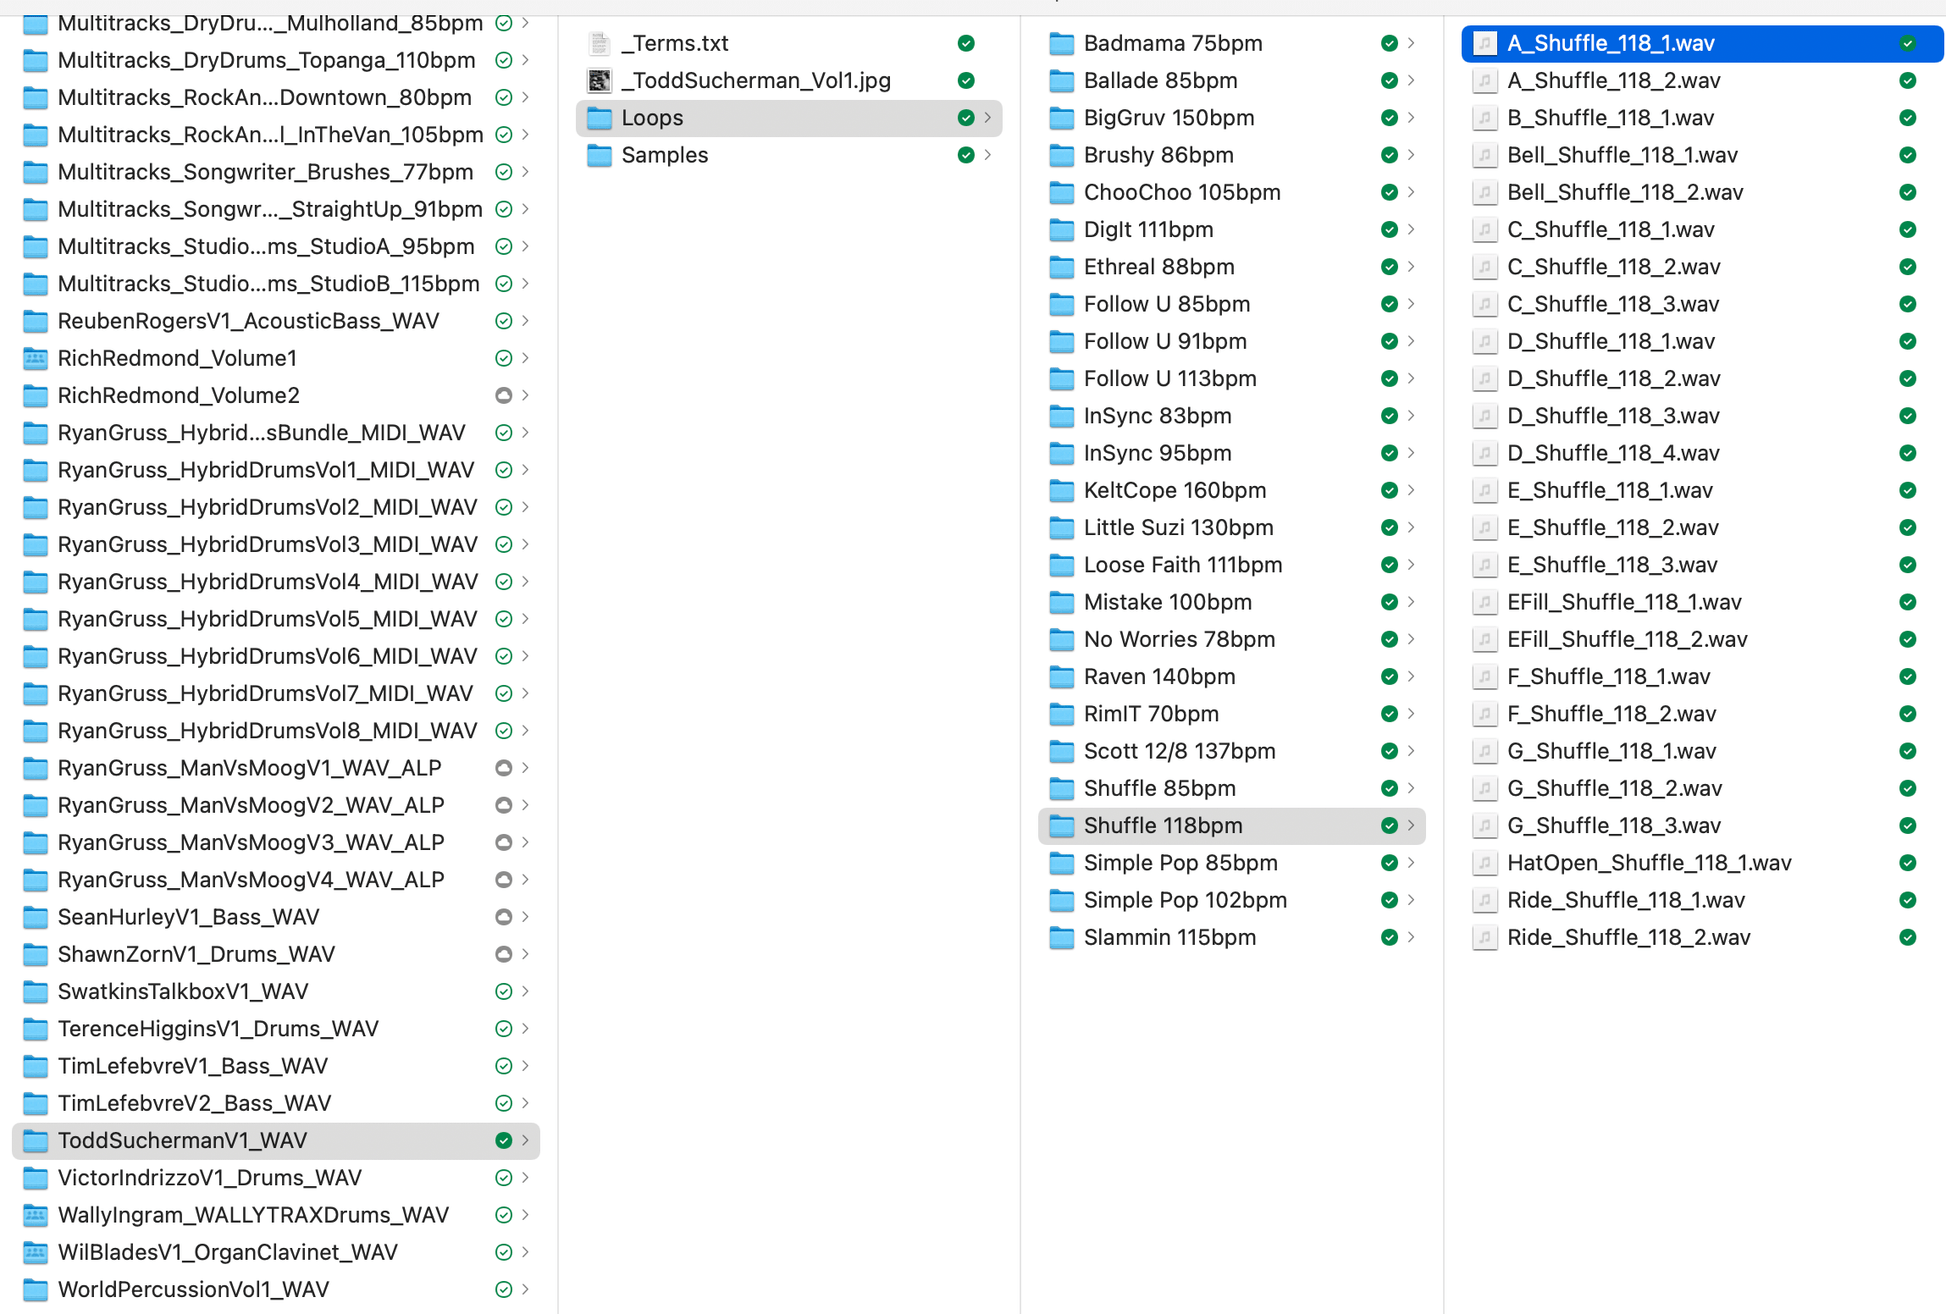1946x1314 pixels.
Task: Select RimIT 70bpm folder
Action: coord(1232,714)
